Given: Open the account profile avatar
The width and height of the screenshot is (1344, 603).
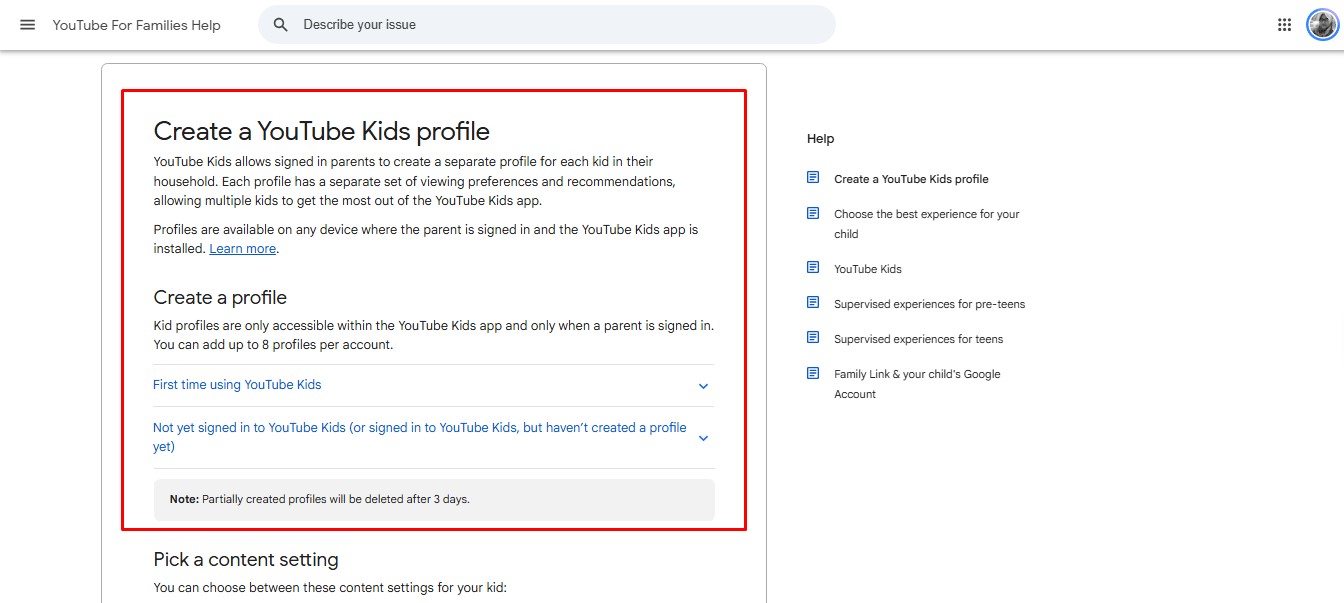Looking at the screenshot, I should [1322, 25].
